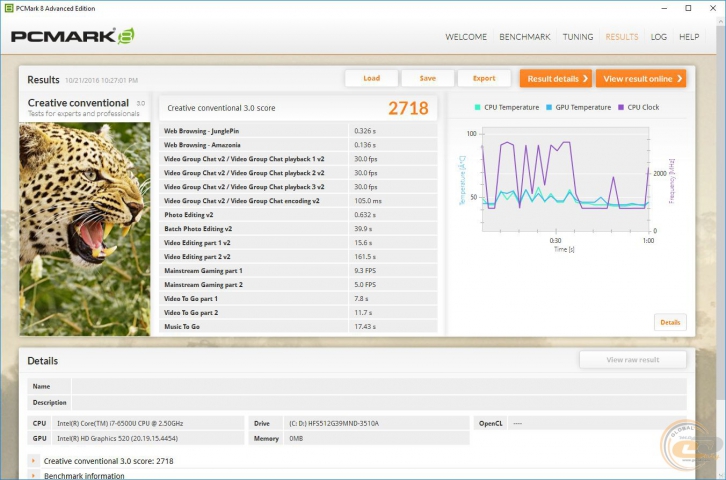726x480 pixels.
Task: Open the TUNING tab
Action: pyautogui.click(x=578, y=37)
